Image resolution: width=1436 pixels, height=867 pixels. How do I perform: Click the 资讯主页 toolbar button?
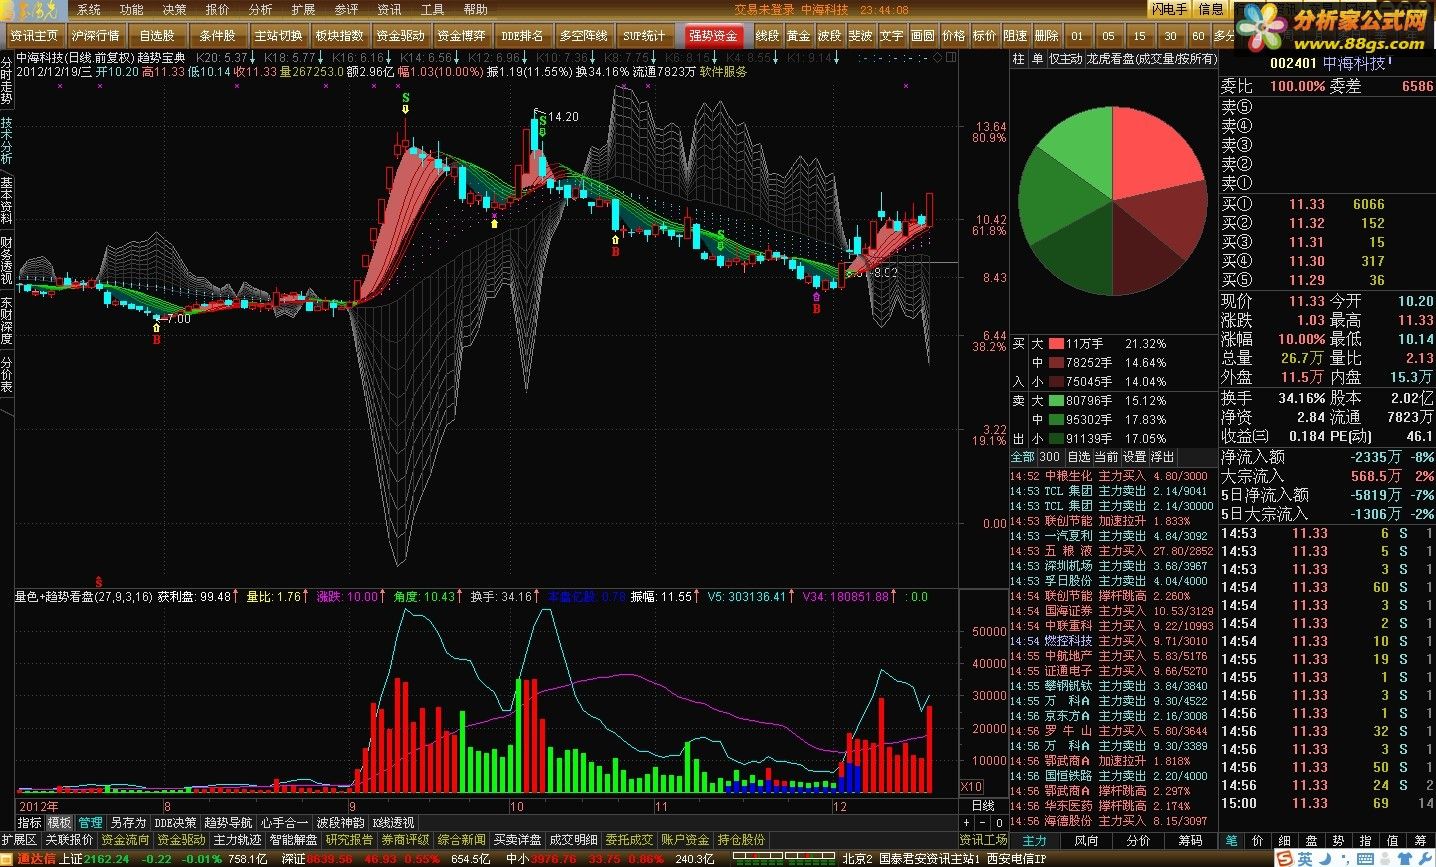[34, 35]
